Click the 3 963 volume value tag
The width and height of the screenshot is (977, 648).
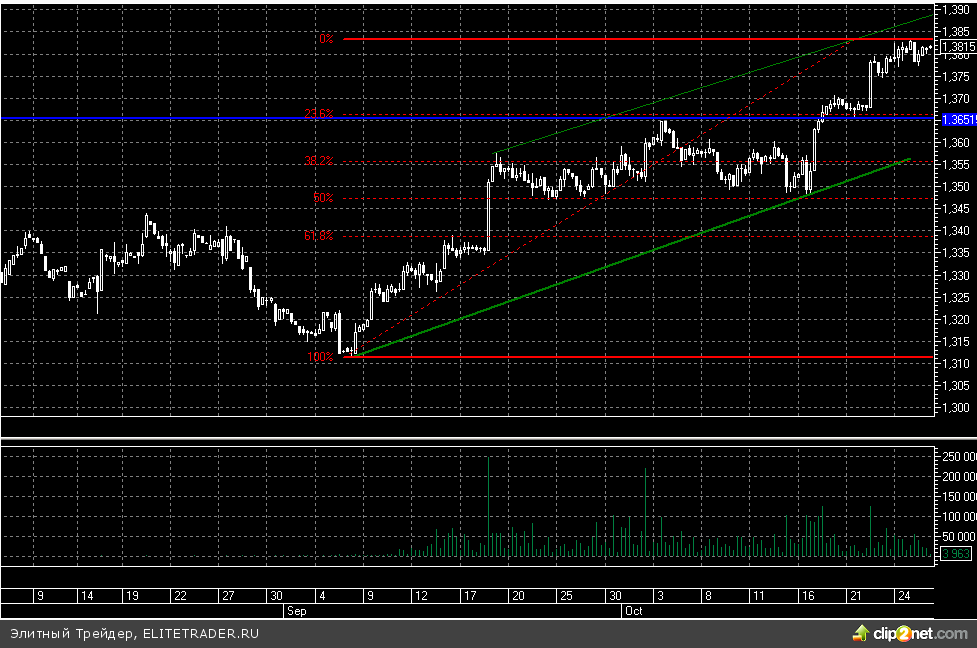click(x=956, y=552)
